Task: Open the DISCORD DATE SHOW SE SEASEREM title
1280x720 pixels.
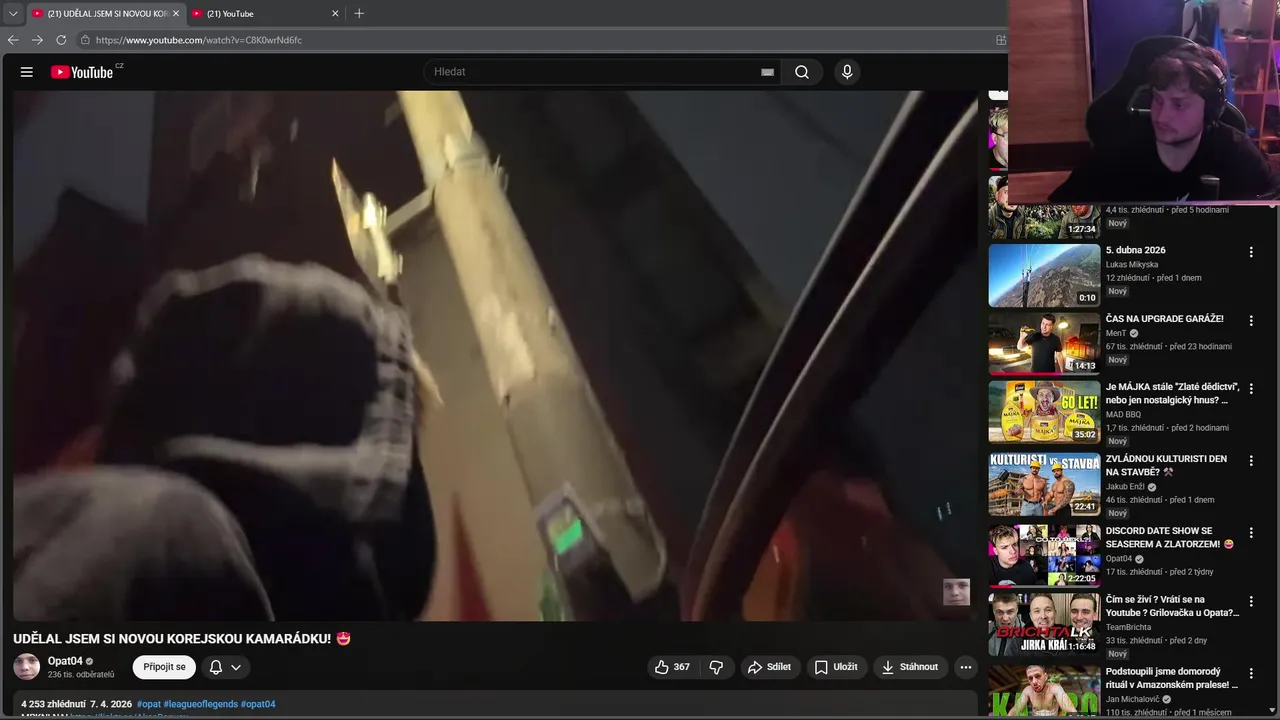Action: point(1170,537)
